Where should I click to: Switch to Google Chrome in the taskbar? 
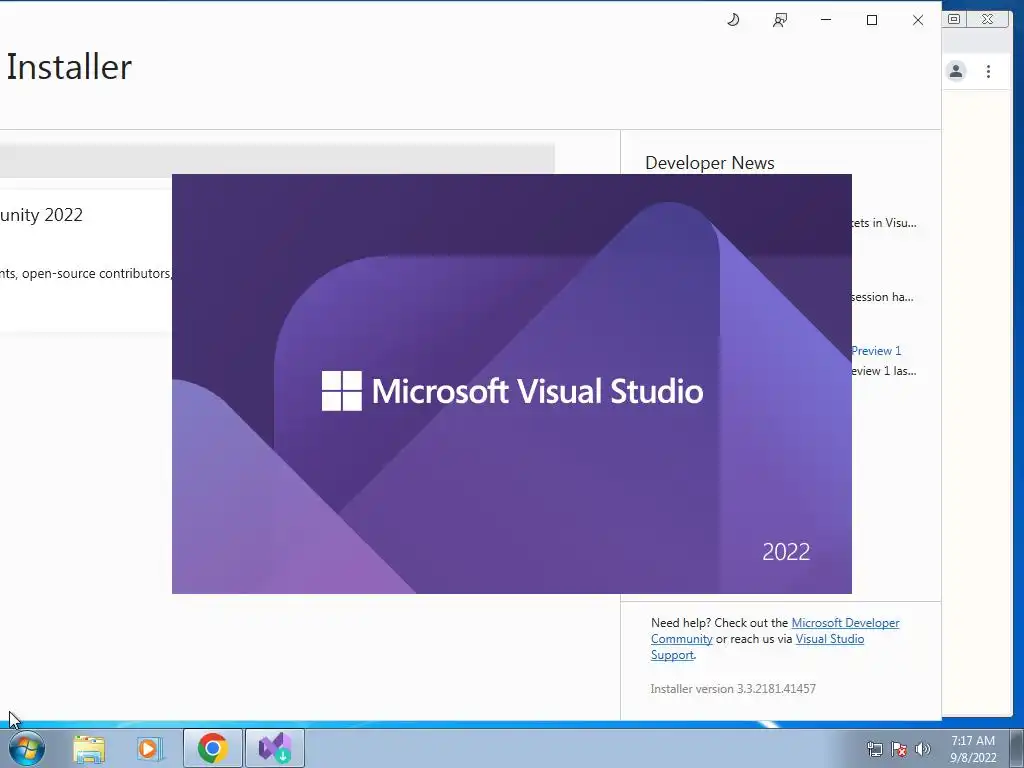click(212, 748)
